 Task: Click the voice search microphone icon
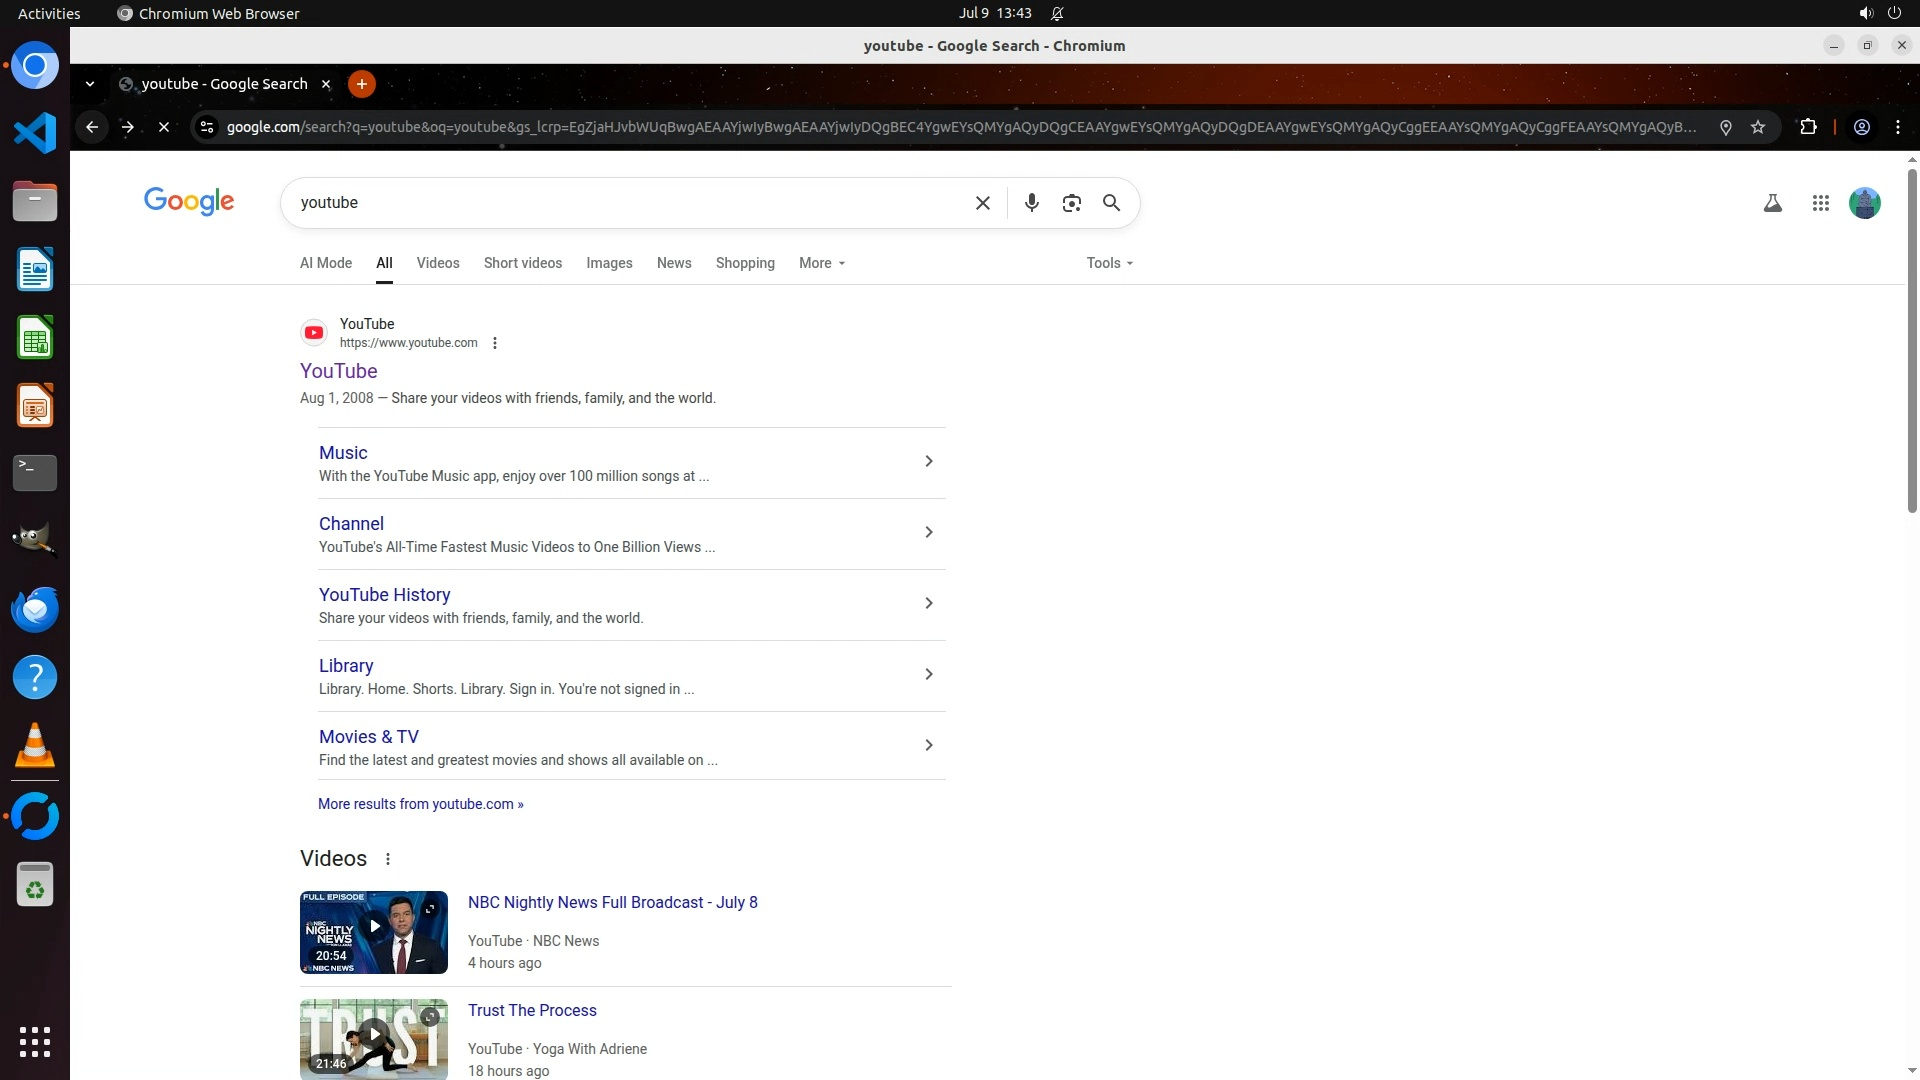(1031, 203)
